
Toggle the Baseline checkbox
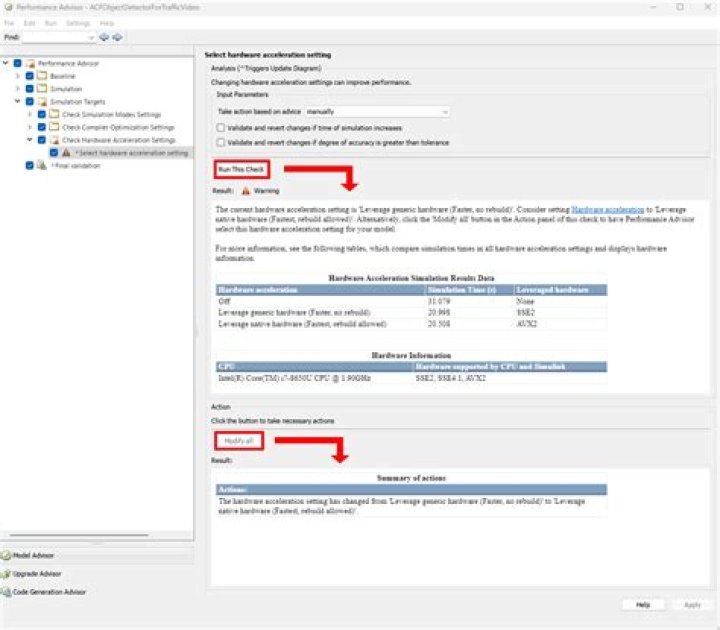pos(30,76)
